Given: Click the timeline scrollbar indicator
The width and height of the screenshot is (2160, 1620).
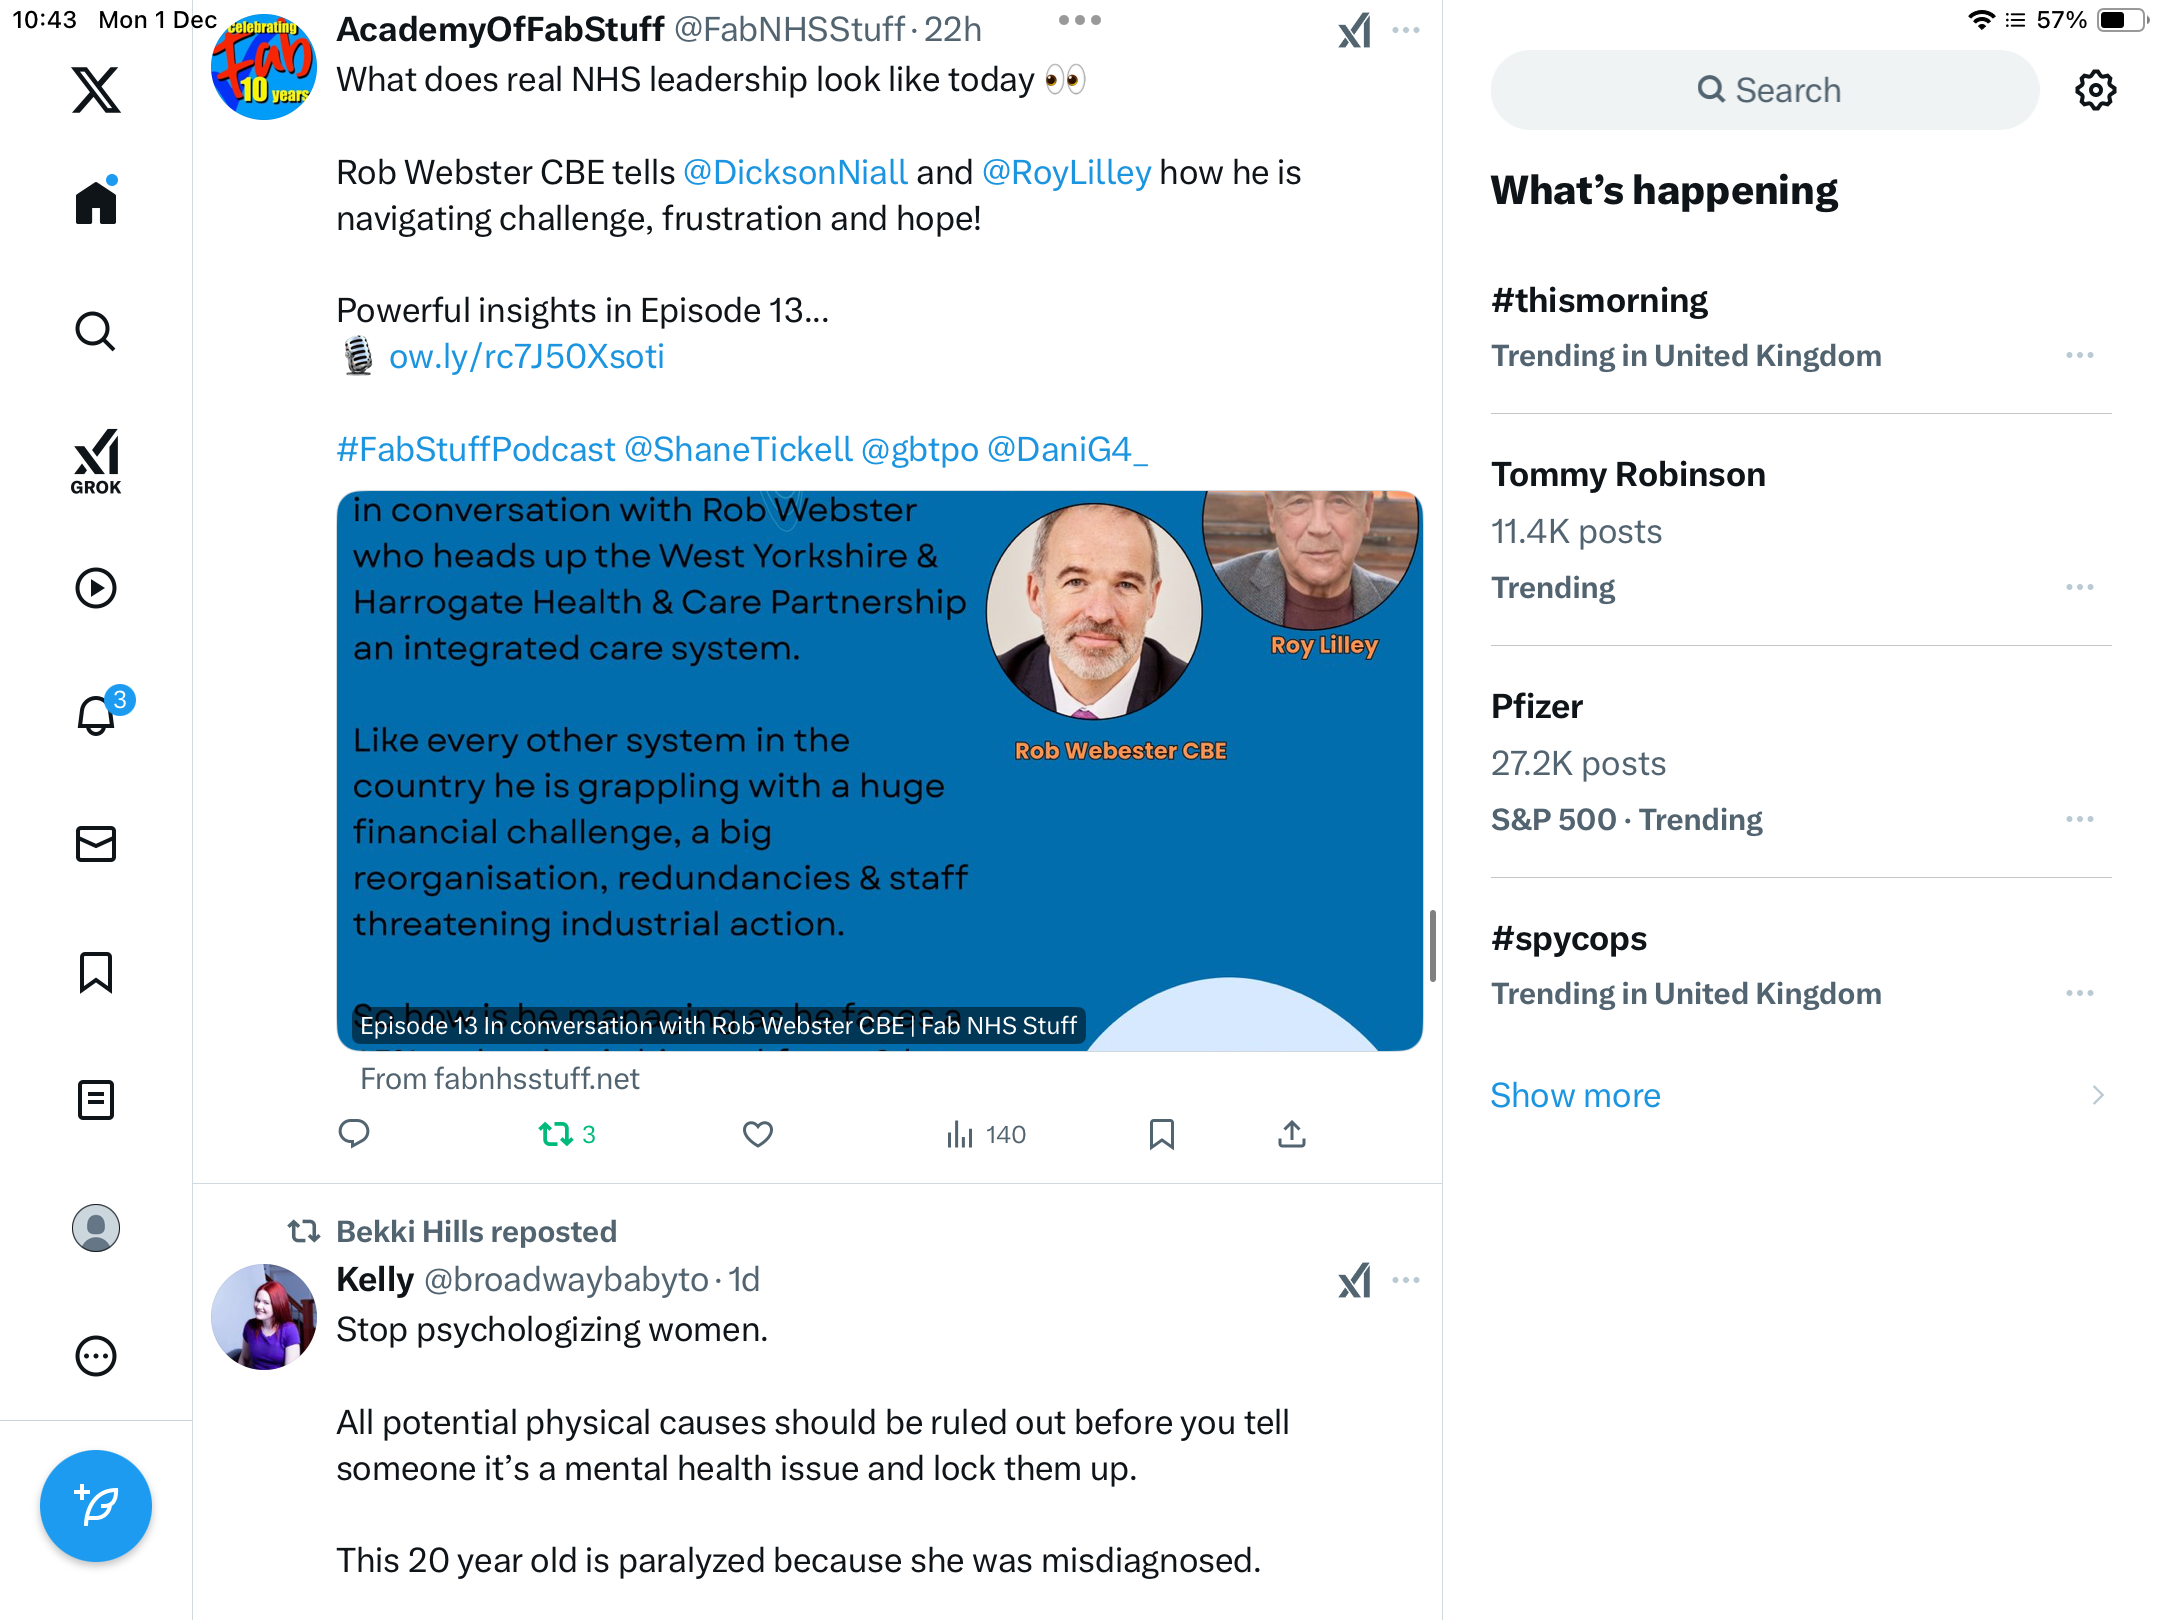Looking at the screenshot, I should coord(1433,946).
